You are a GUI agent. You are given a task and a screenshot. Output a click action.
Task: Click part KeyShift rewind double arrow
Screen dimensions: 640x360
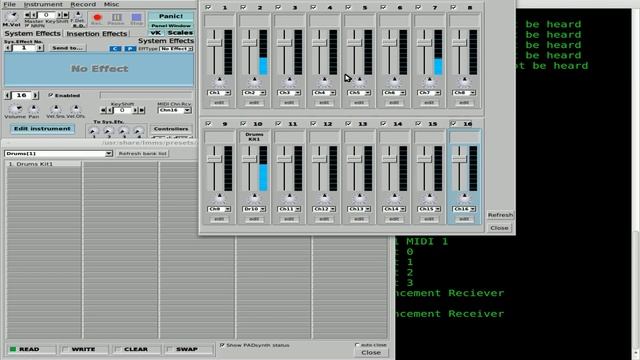103,110
